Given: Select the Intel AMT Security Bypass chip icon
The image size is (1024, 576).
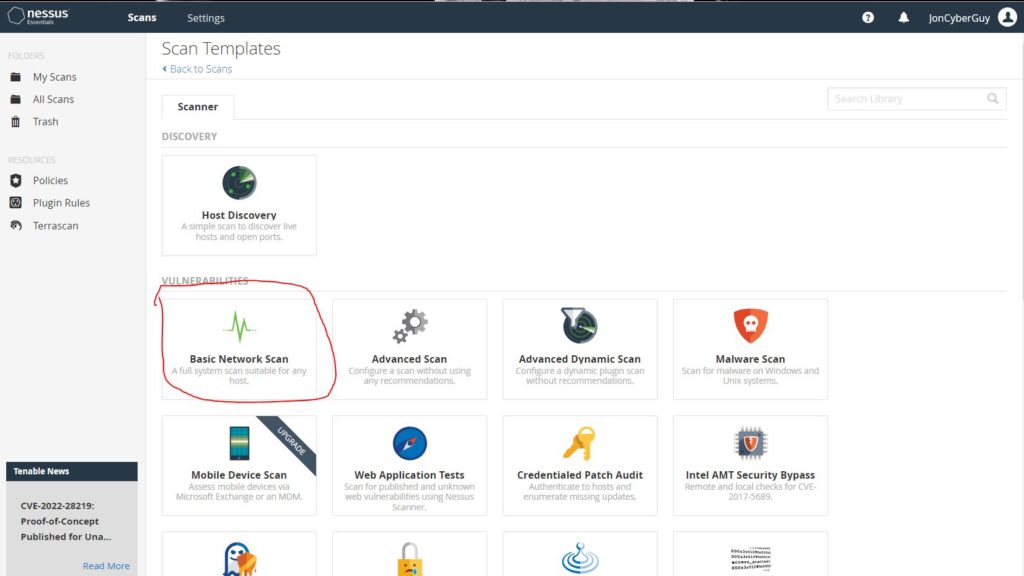Looking at the screenshot, I should point(750,443).
